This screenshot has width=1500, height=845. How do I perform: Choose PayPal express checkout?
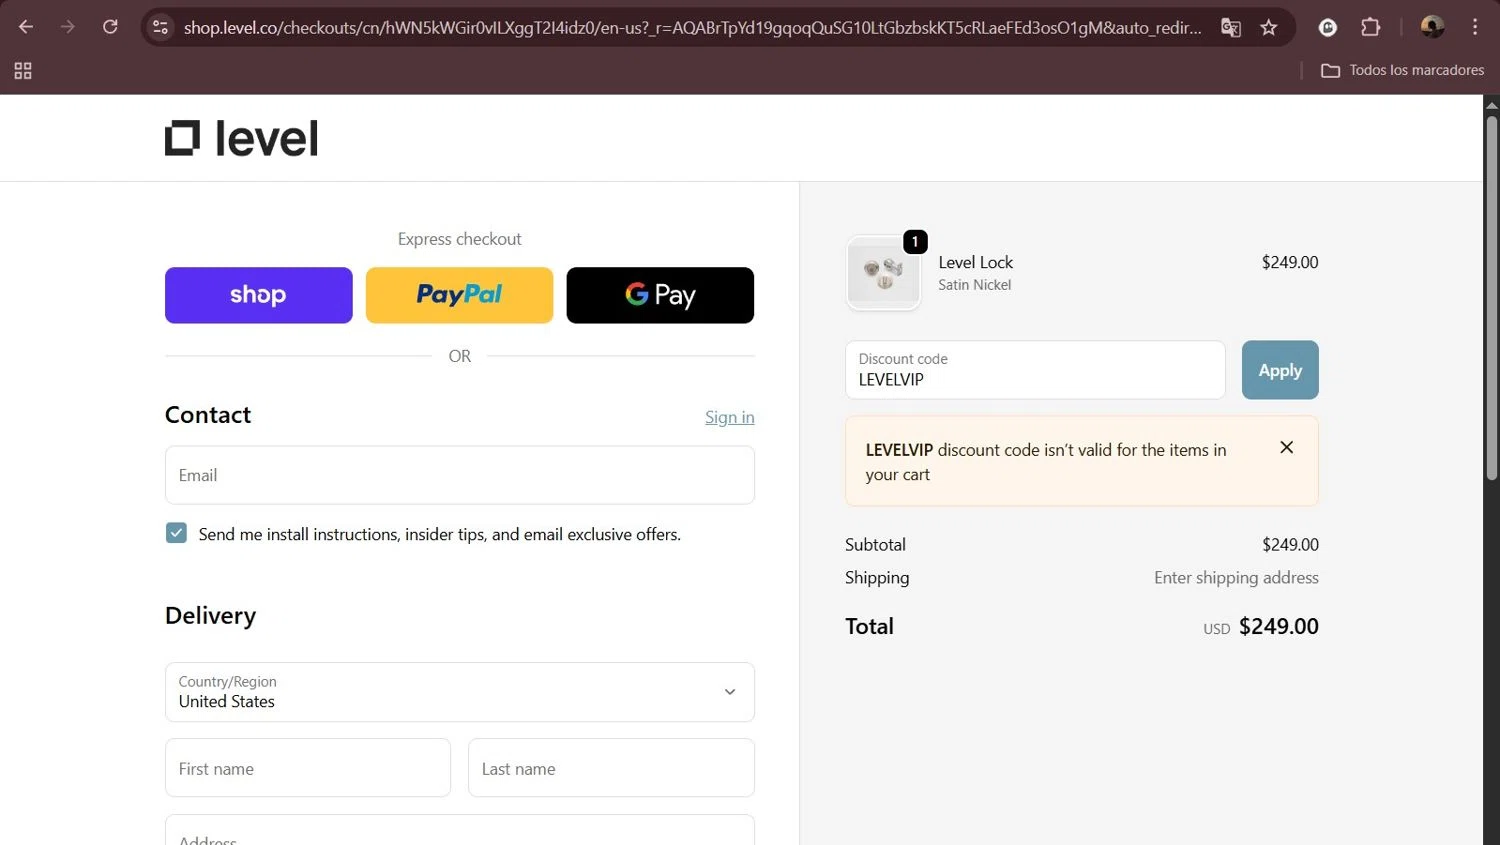(459, 295)
